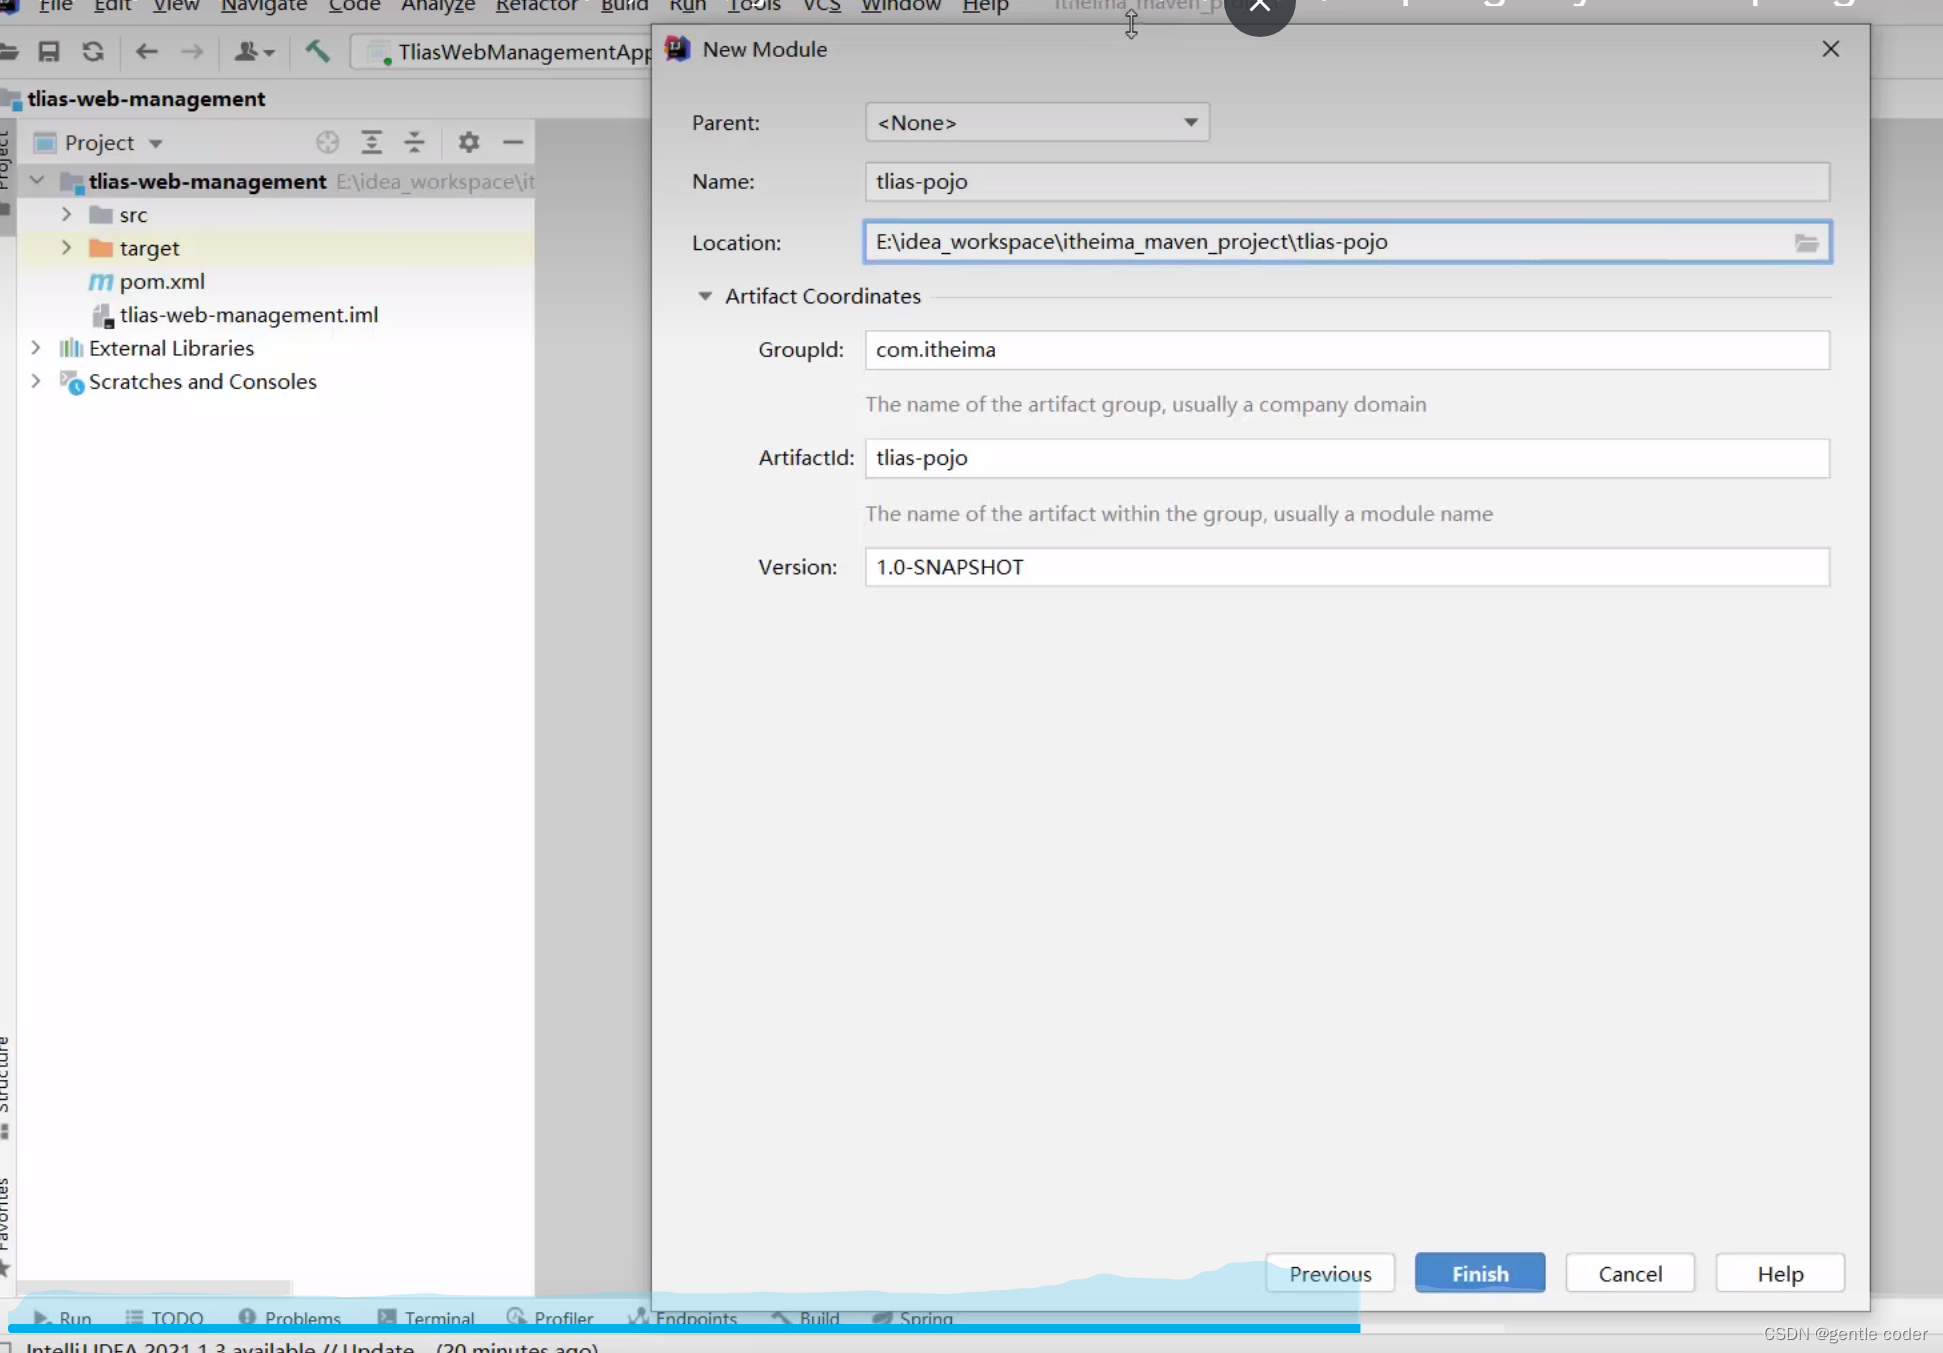Click the Finish button

[1480, 1273]
